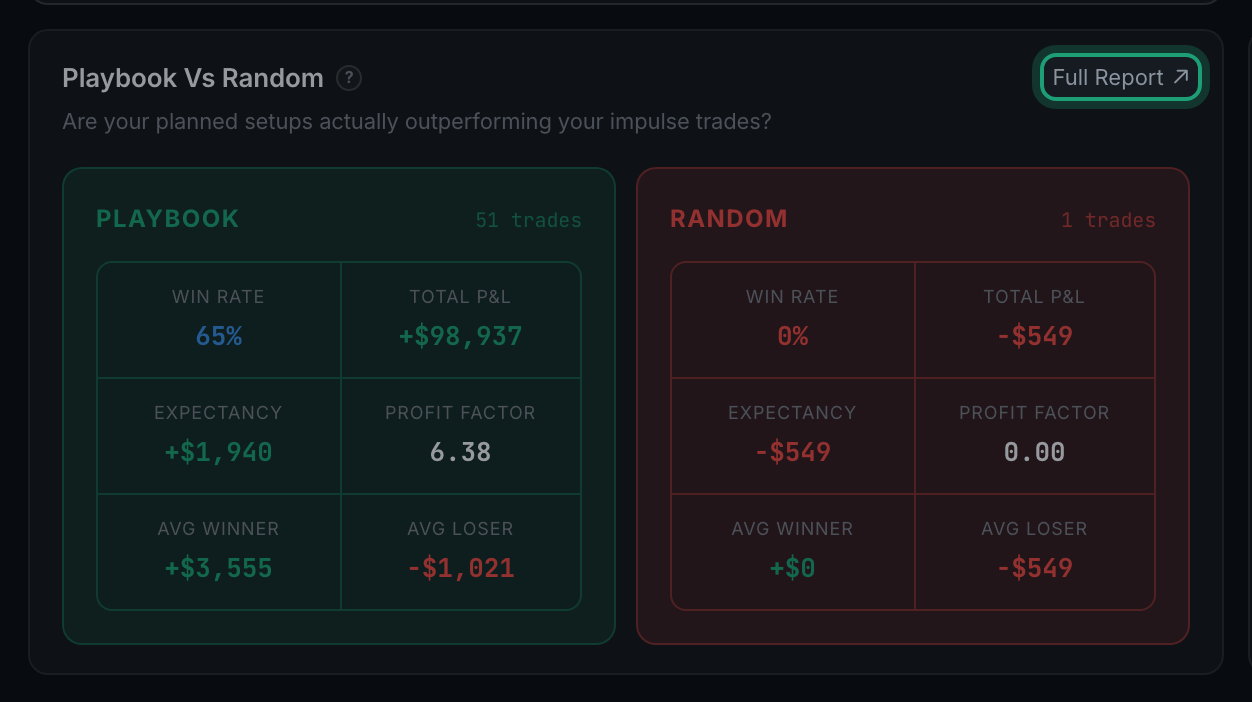Viewport: 1252px width, 702px height.
Task: Click the Playbook Vs Random section title
Action: (x=193, y=78)
